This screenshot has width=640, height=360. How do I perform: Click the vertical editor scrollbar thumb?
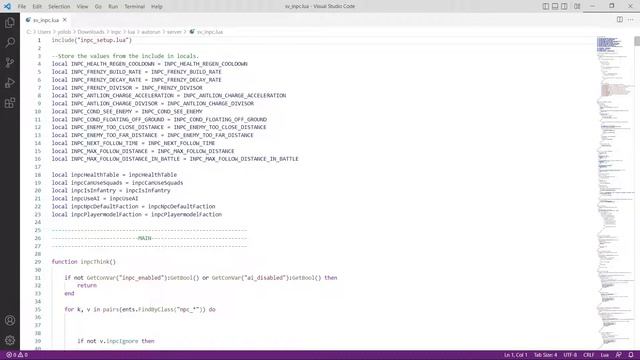pyautogui.click(x=637, y=41)
